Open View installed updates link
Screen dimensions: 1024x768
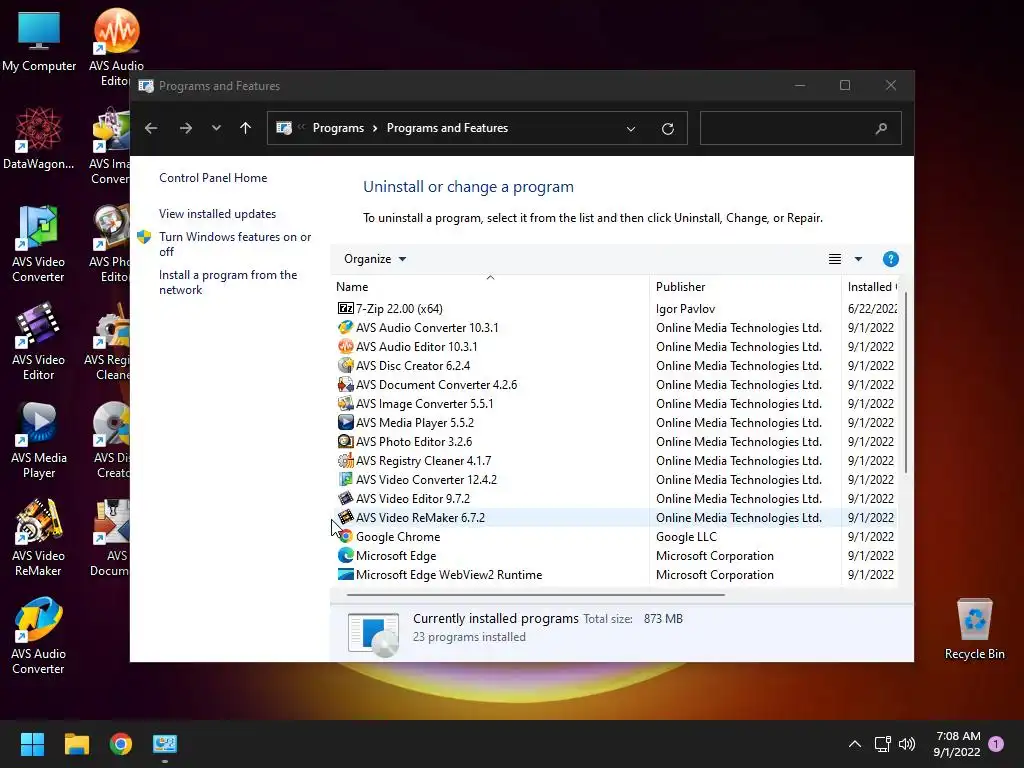217,214
